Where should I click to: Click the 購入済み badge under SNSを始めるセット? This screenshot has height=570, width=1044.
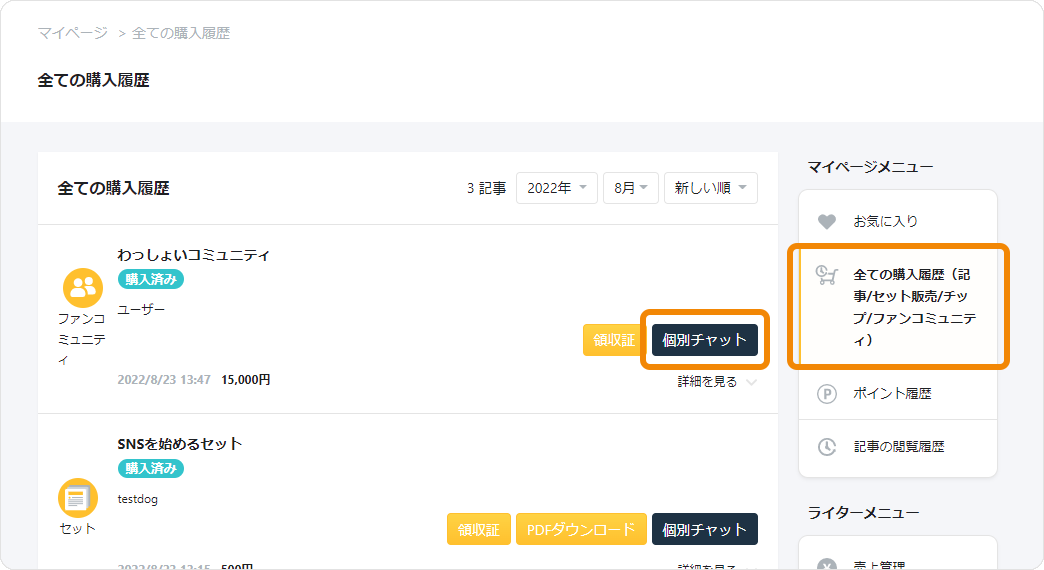[150, 468]
